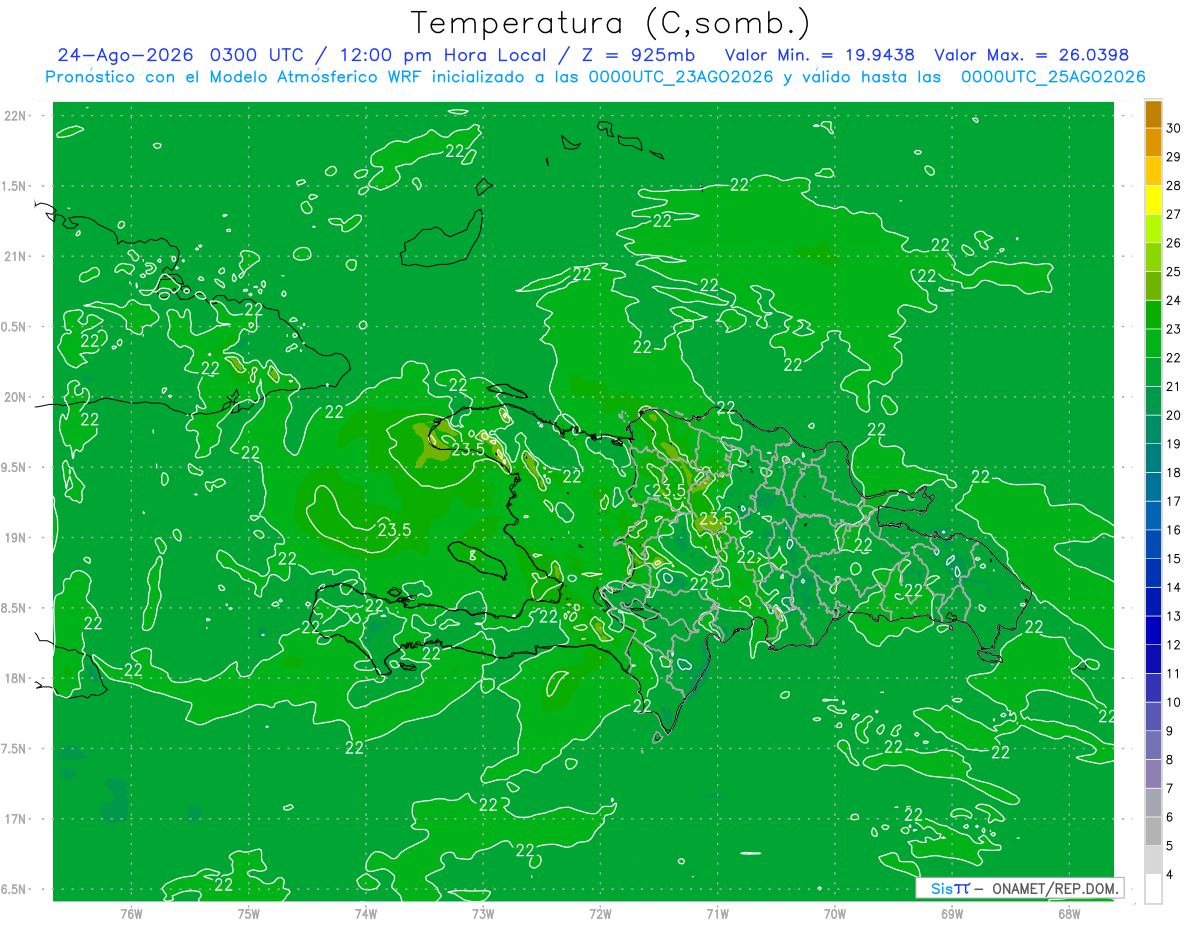Click the "68W" longitude axis label
Viewport: 1200px width, 927px height.
[1069, 913]
